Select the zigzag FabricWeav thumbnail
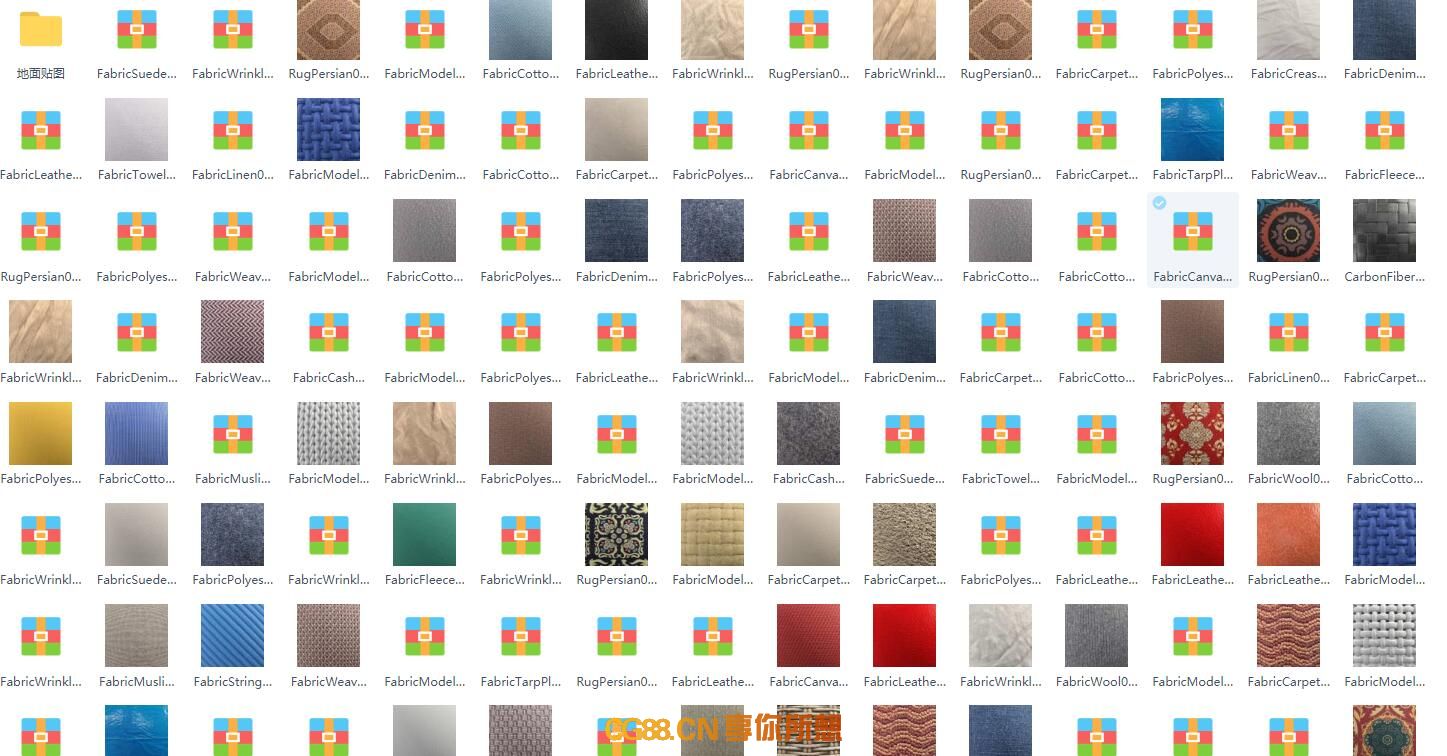The height and width of the screenshot is (756, 1447). coord(232,331)
